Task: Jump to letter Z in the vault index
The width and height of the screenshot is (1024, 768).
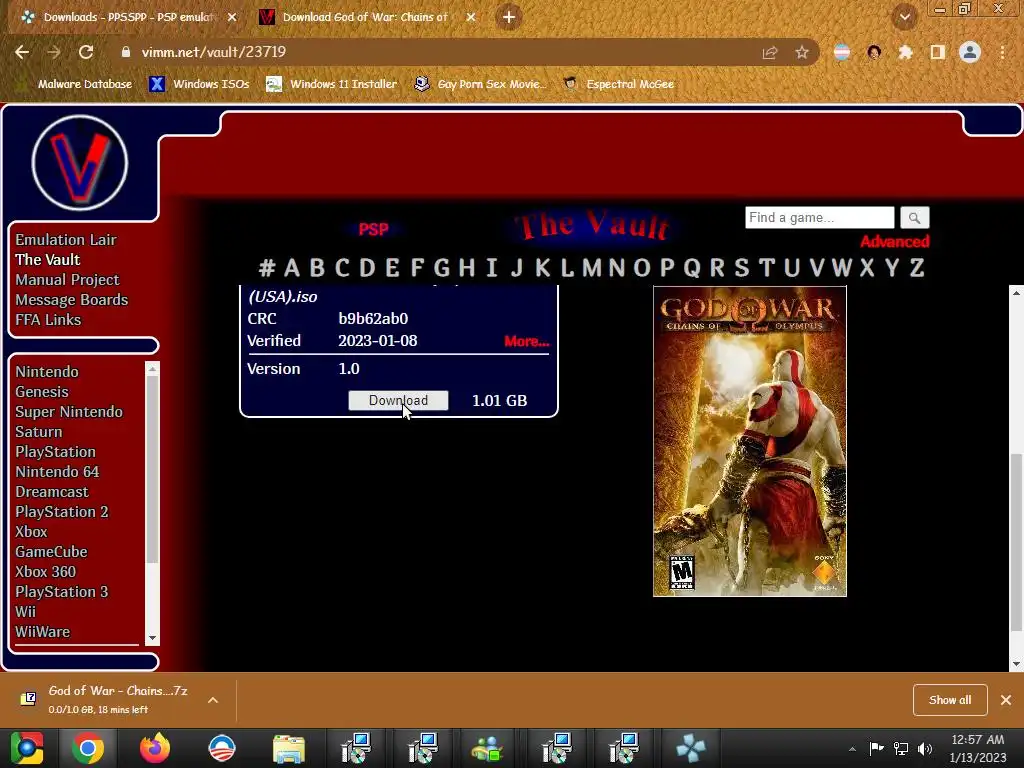Action: tap(917, 268)
